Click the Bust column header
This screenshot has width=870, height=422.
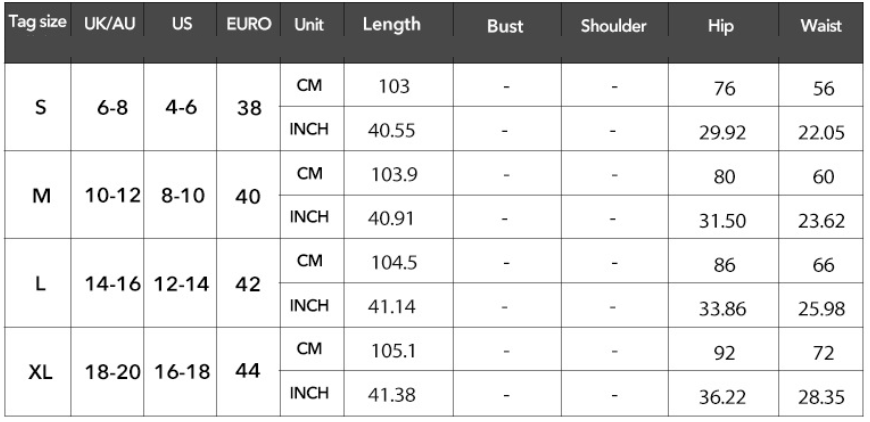tap(505, 26)
